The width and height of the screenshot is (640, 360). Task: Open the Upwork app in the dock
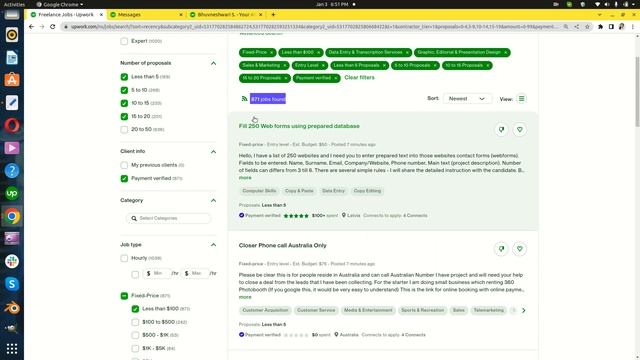[12, 193]
